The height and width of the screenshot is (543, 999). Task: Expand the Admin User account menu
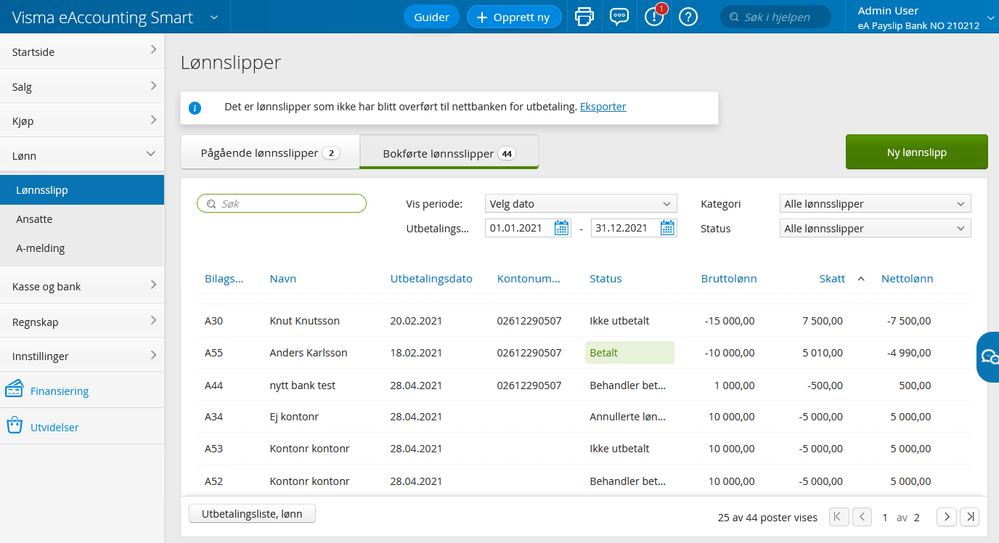pos(991,18)
